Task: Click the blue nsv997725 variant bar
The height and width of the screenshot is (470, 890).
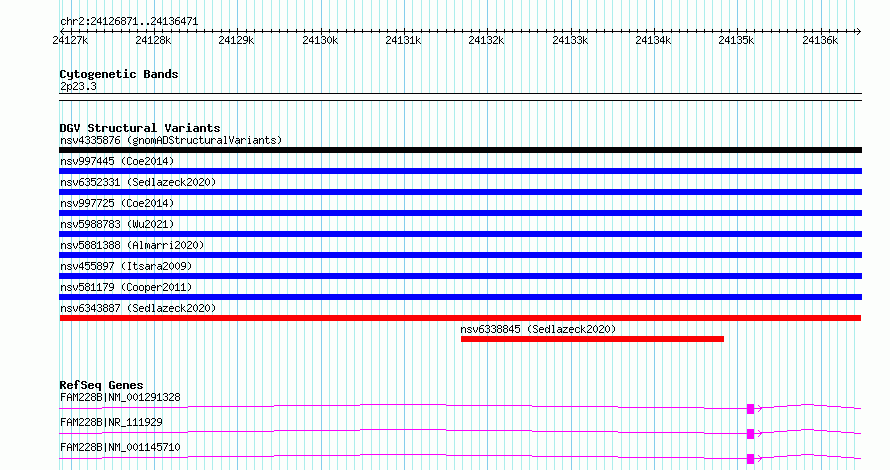Action: (460, 213)
